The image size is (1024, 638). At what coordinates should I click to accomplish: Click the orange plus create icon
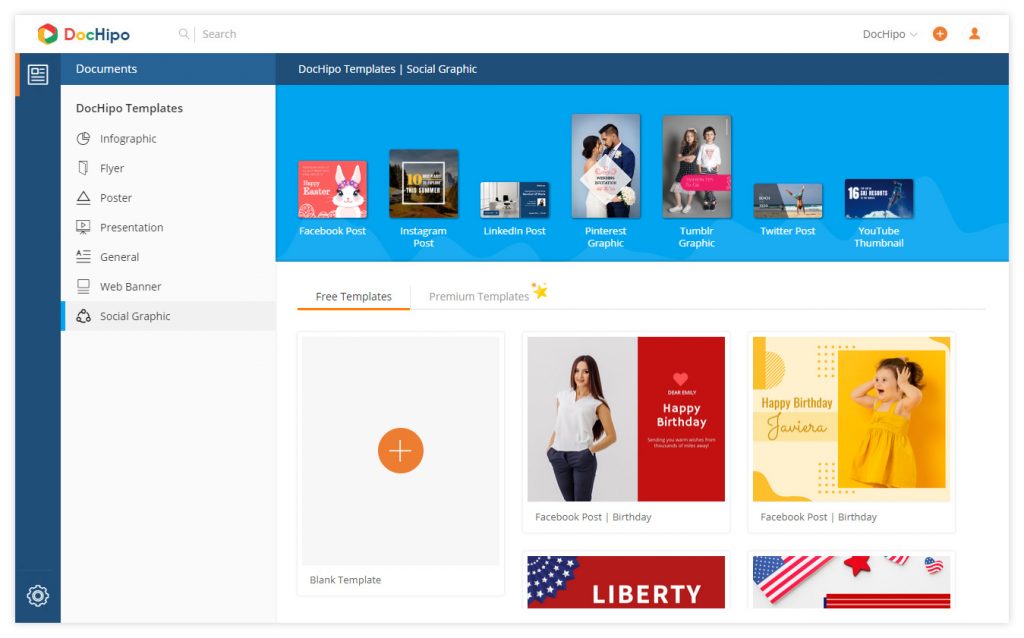tap(940, 34)
